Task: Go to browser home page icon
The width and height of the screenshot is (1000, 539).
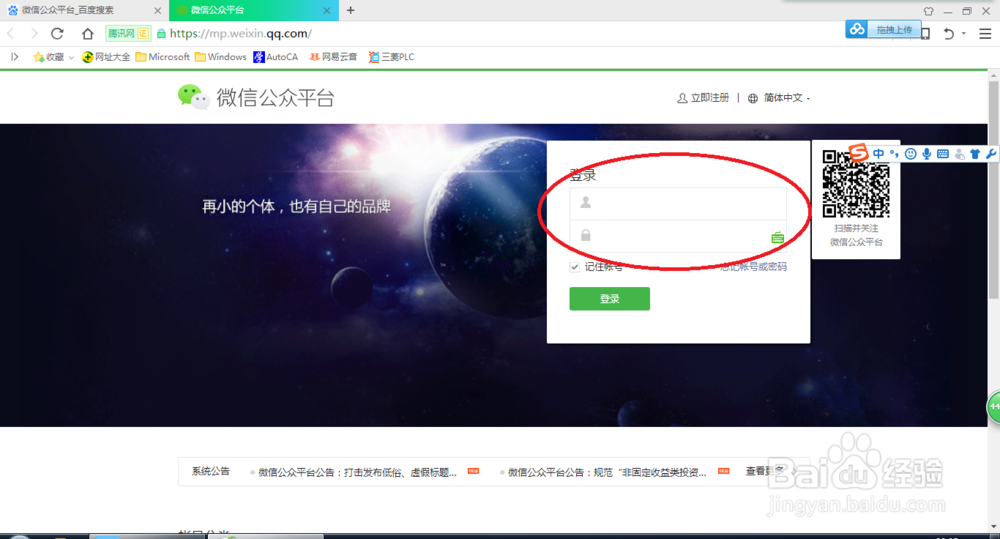Action: click(87, 34)
